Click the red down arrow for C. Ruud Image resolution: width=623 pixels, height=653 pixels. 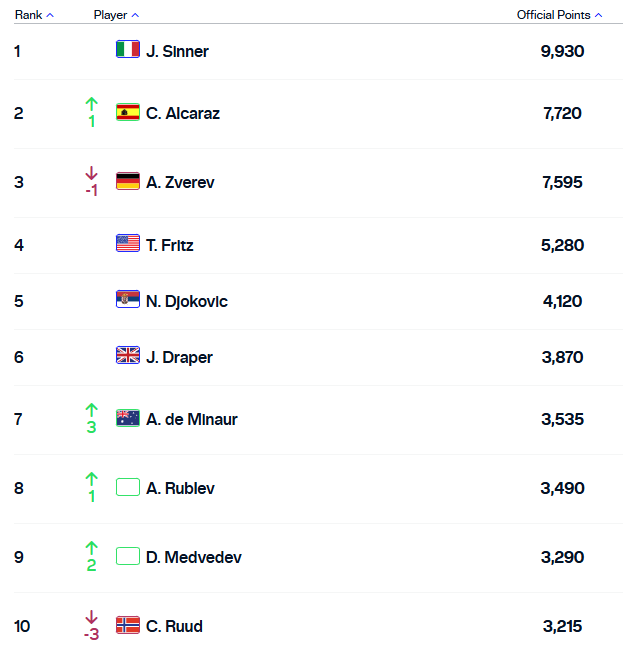92,617
